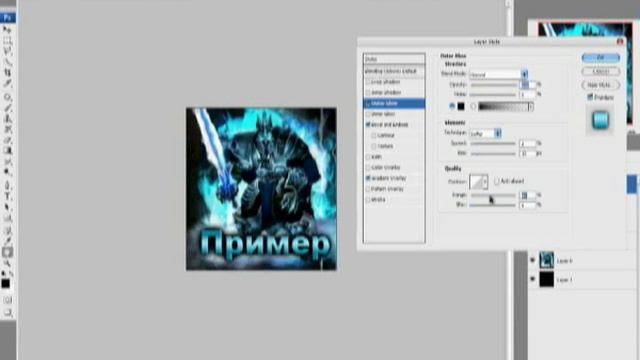
Task: Click the Range value field
Action: (527, 196)
